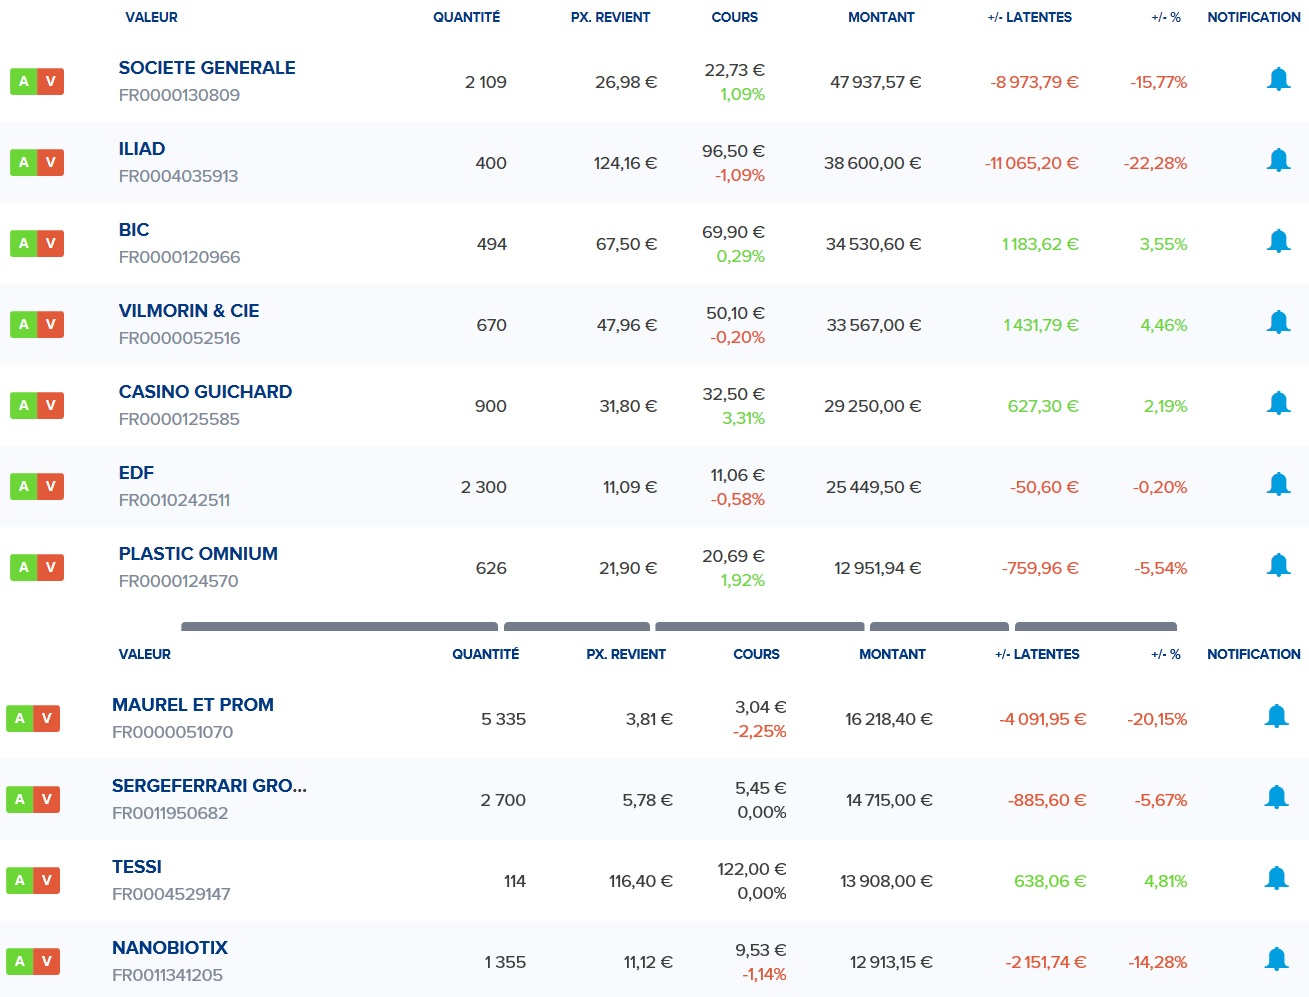Screen dimensions: 1309x997
Task: Buy EDF with the A button
Action: 24,487
